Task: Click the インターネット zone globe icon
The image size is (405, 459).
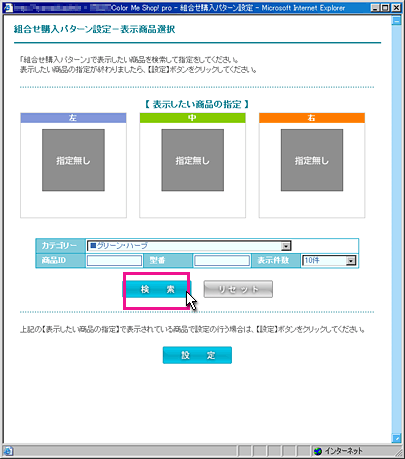Action: pyautogui.click(x=318, y=451)
